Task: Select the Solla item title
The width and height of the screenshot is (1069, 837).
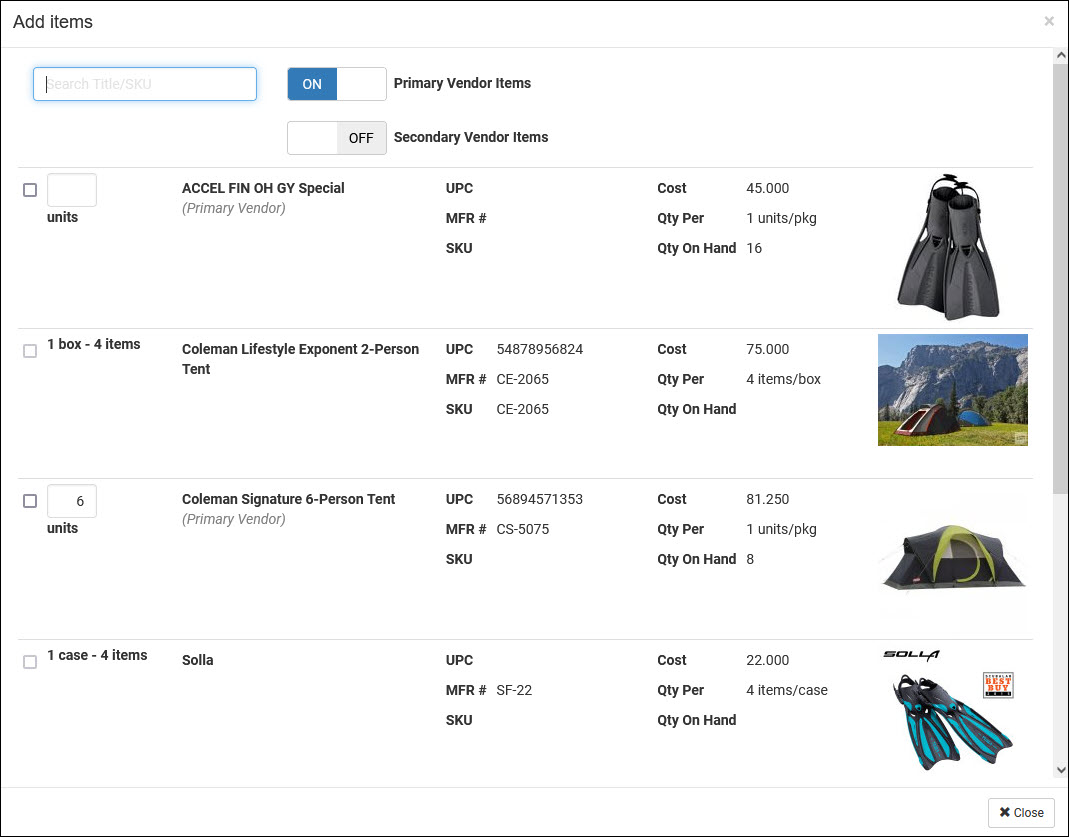Action: point(198,660)
